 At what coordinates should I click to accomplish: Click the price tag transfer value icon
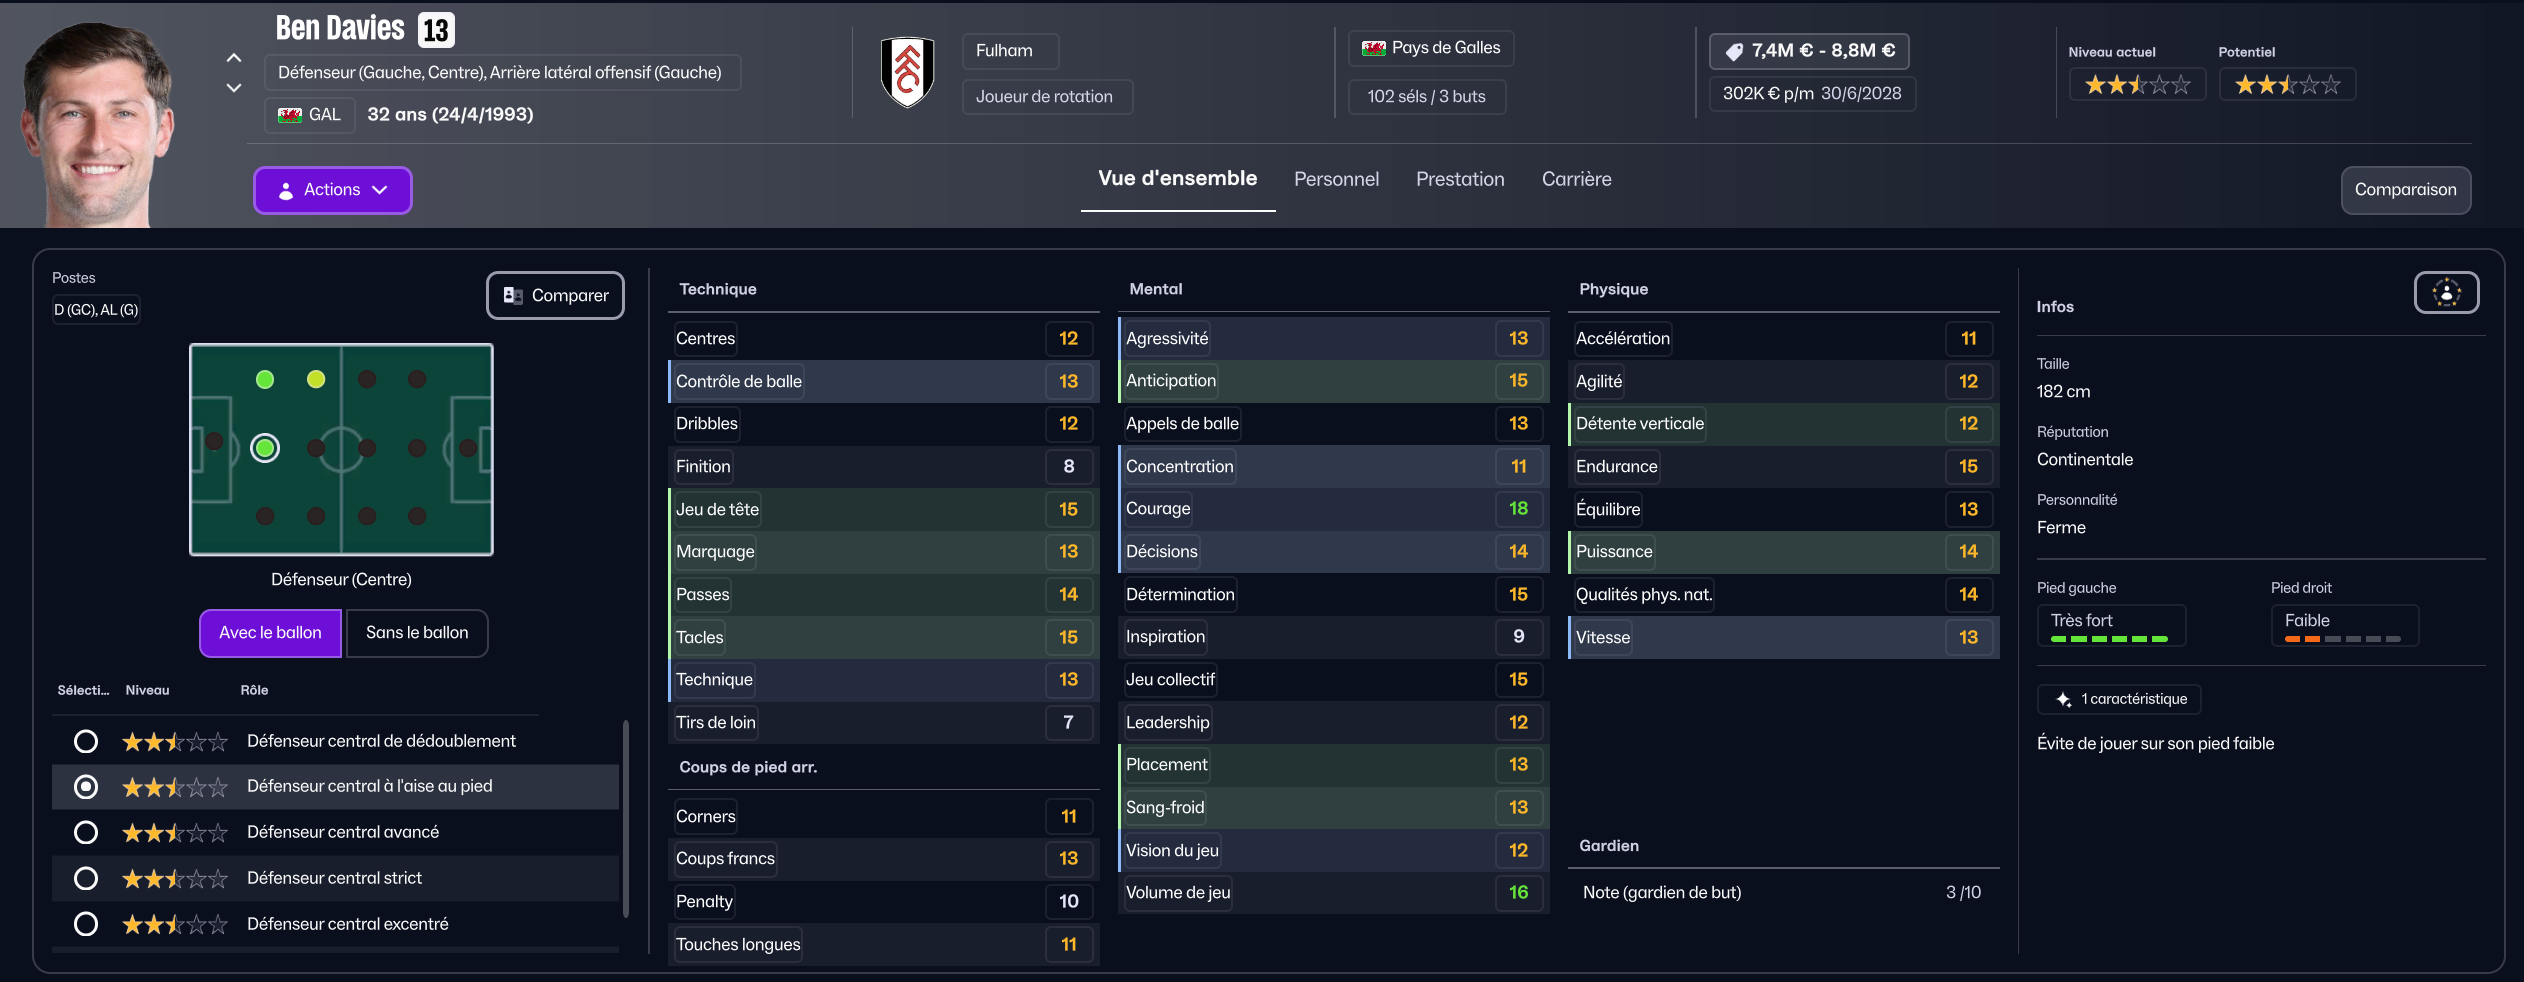[1734, 52]
